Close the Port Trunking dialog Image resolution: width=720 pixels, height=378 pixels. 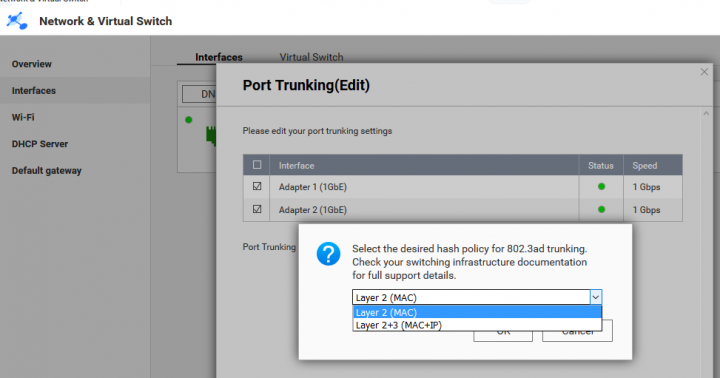click(704, 72)
